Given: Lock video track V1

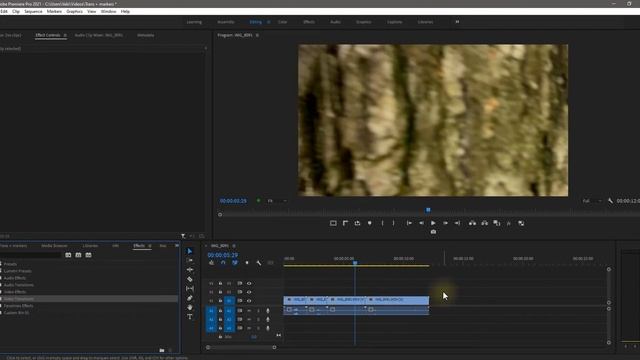Looking at the screenshot, I should coord(220,301).
